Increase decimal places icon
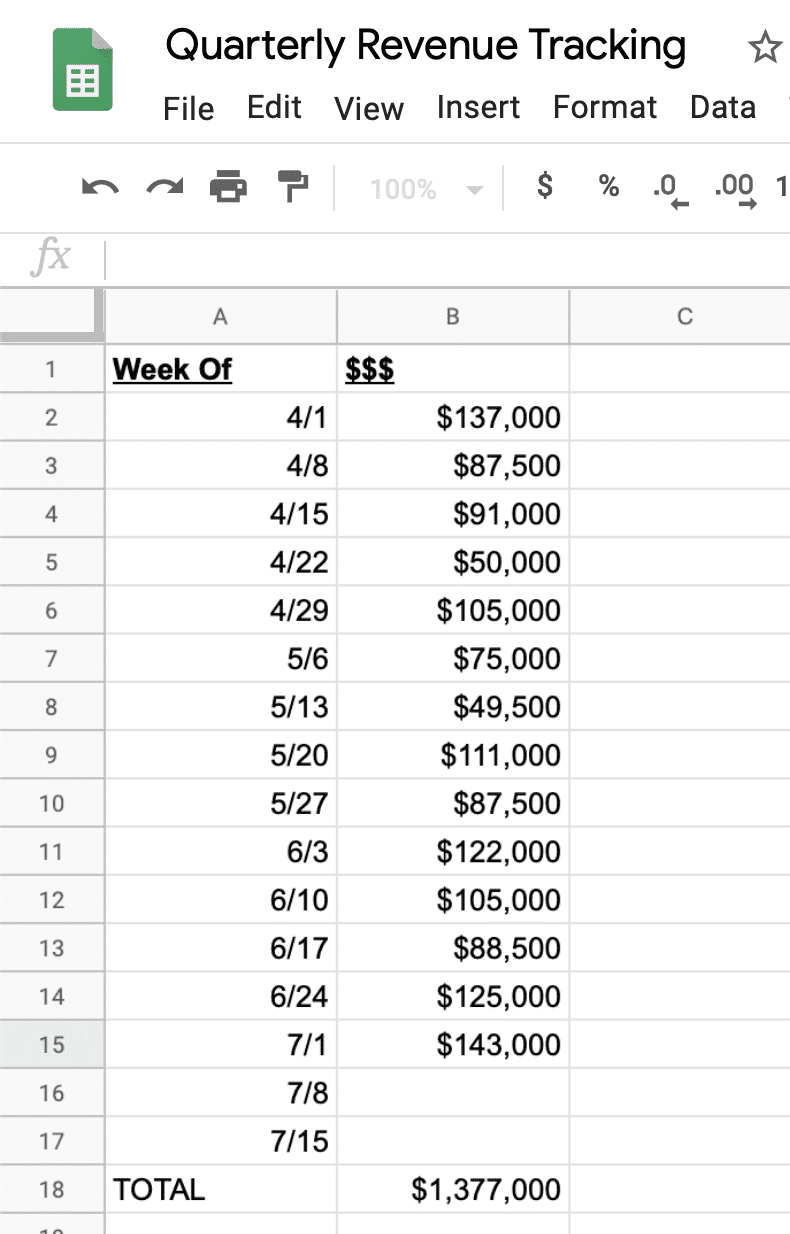Image resolution: width=790 pixels, height=1234 pixels. 735,189
